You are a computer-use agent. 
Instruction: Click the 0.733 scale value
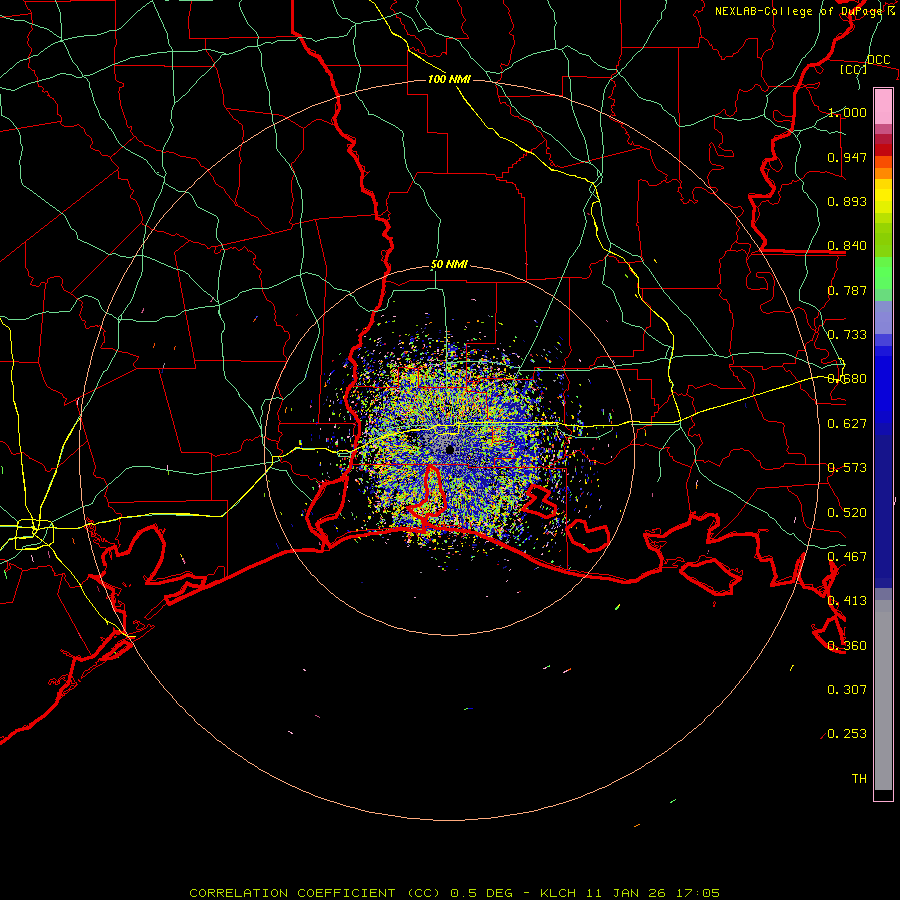point(847,335)
